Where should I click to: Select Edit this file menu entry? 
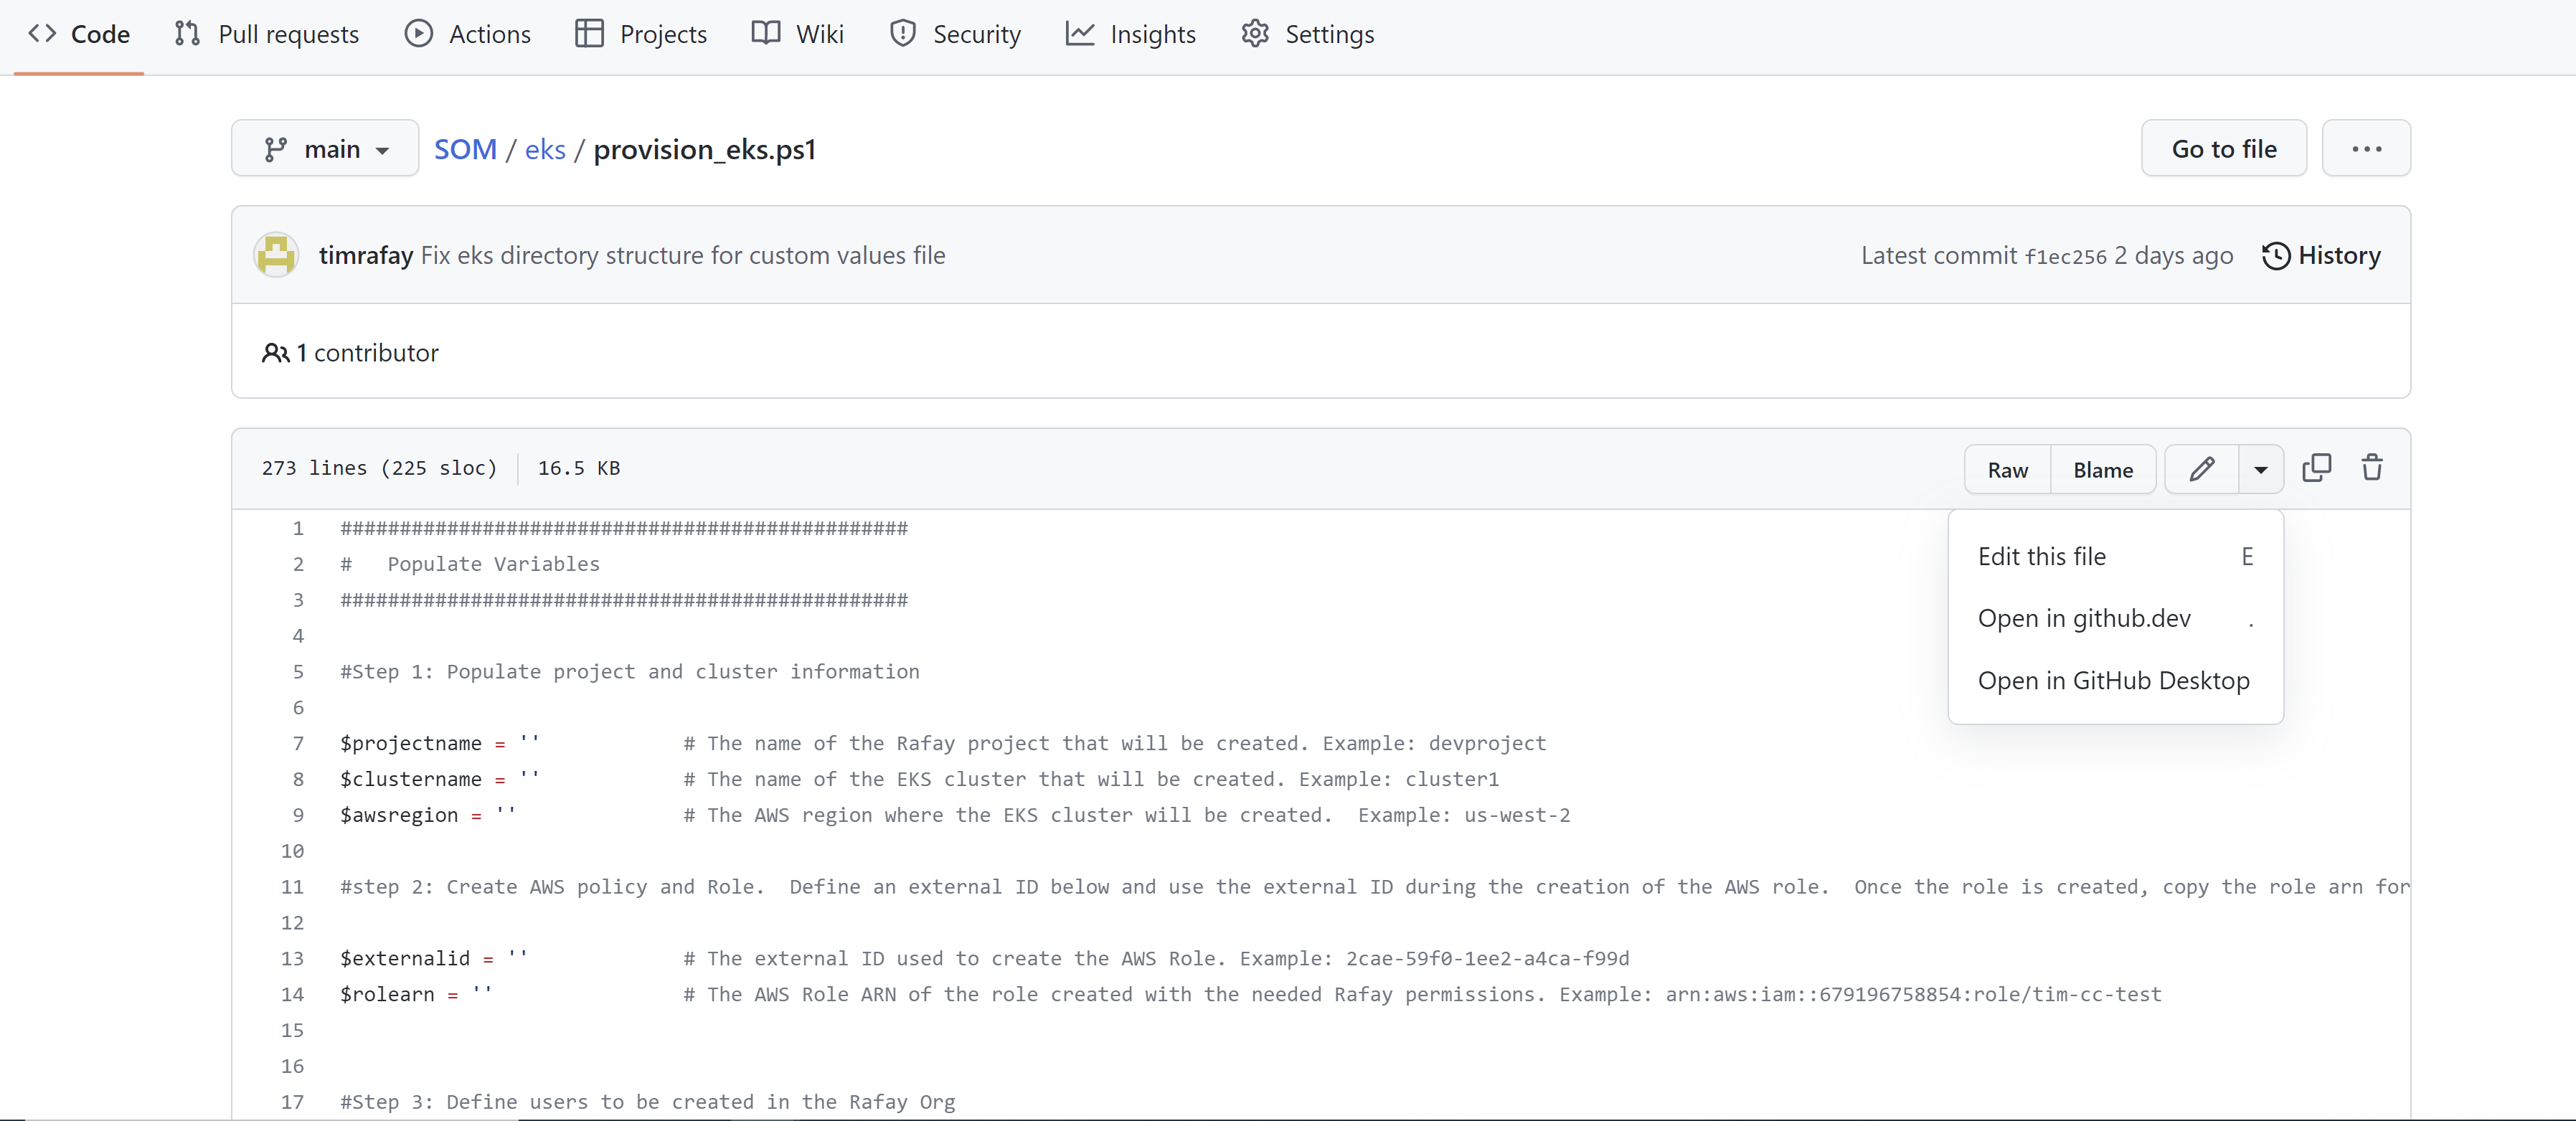(x=2115, y=556)
